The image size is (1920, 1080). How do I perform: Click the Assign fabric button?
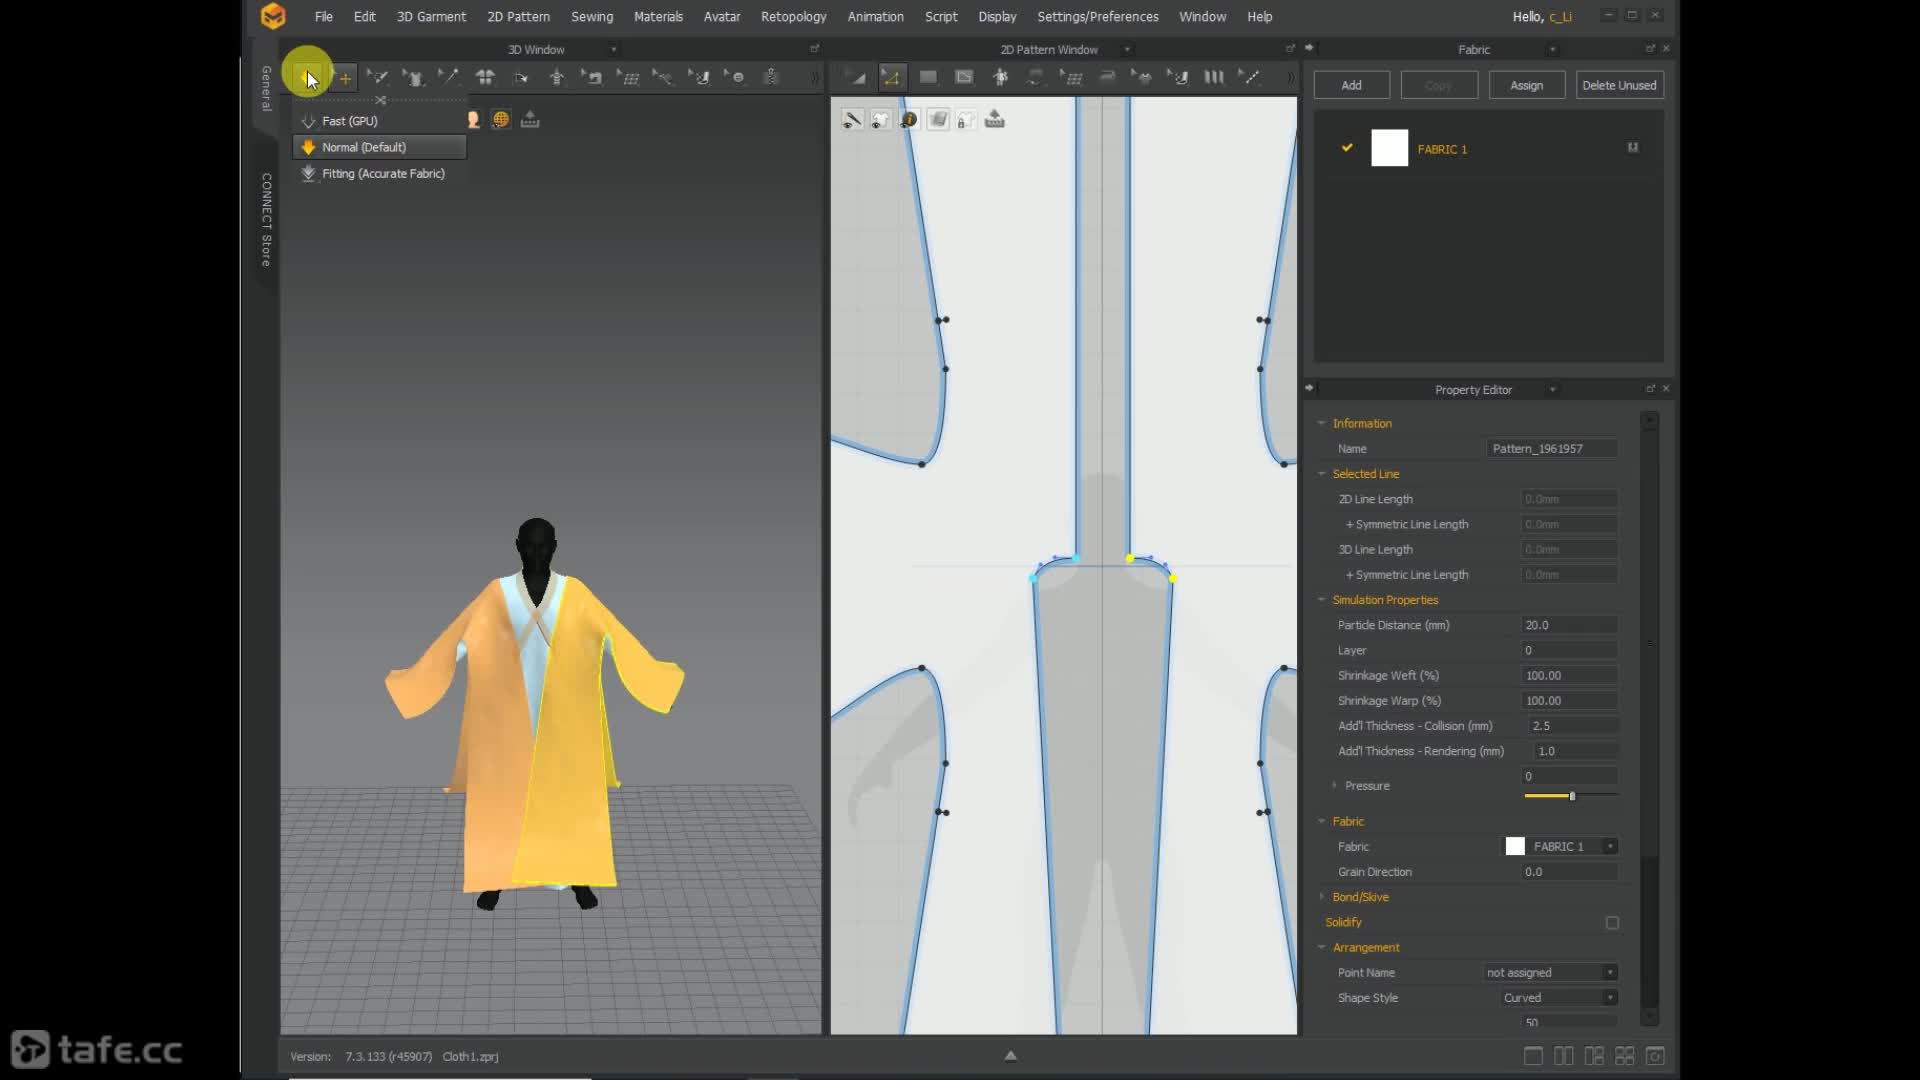(1526, 85)
